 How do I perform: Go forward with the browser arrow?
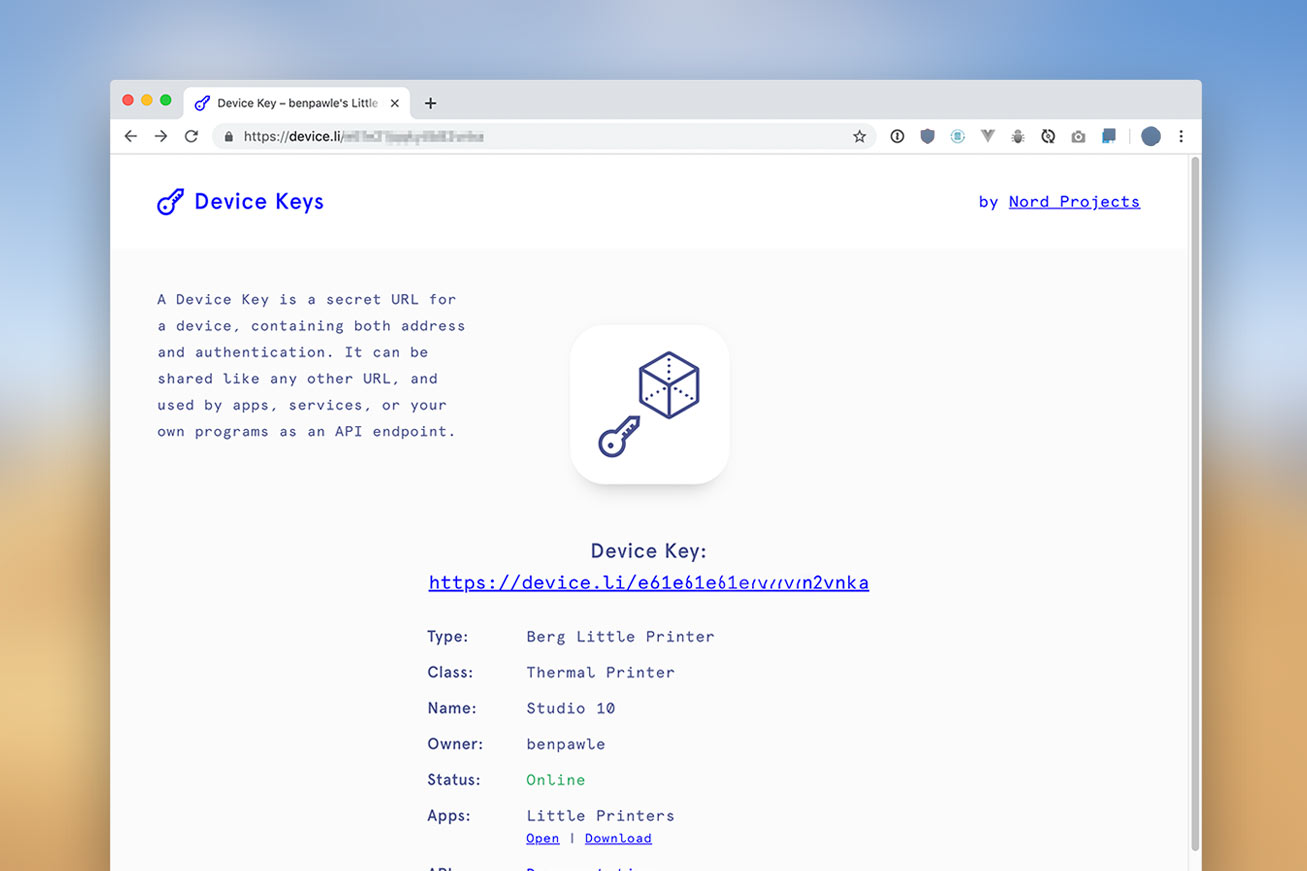[x=161, y=136]
